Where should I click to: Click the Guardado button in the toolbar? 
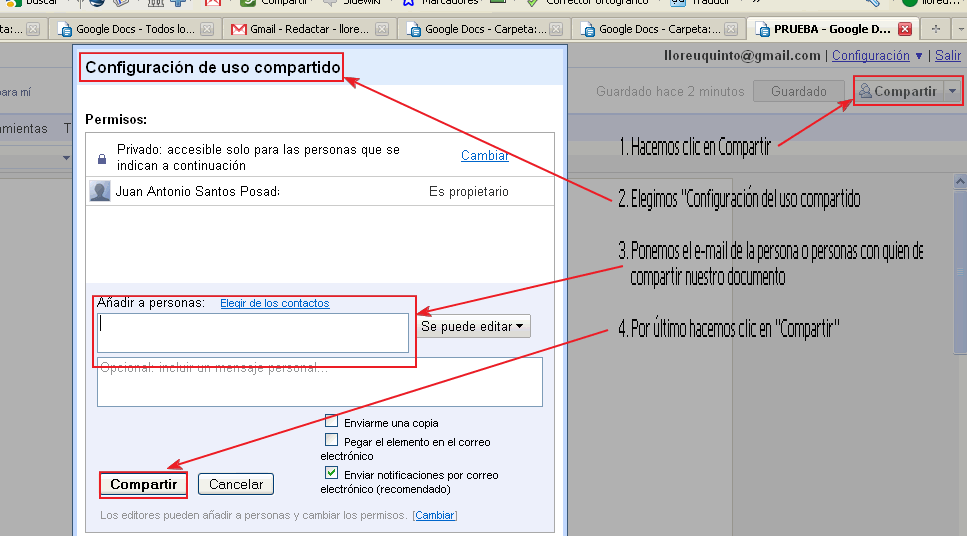[x=799, y=91]
